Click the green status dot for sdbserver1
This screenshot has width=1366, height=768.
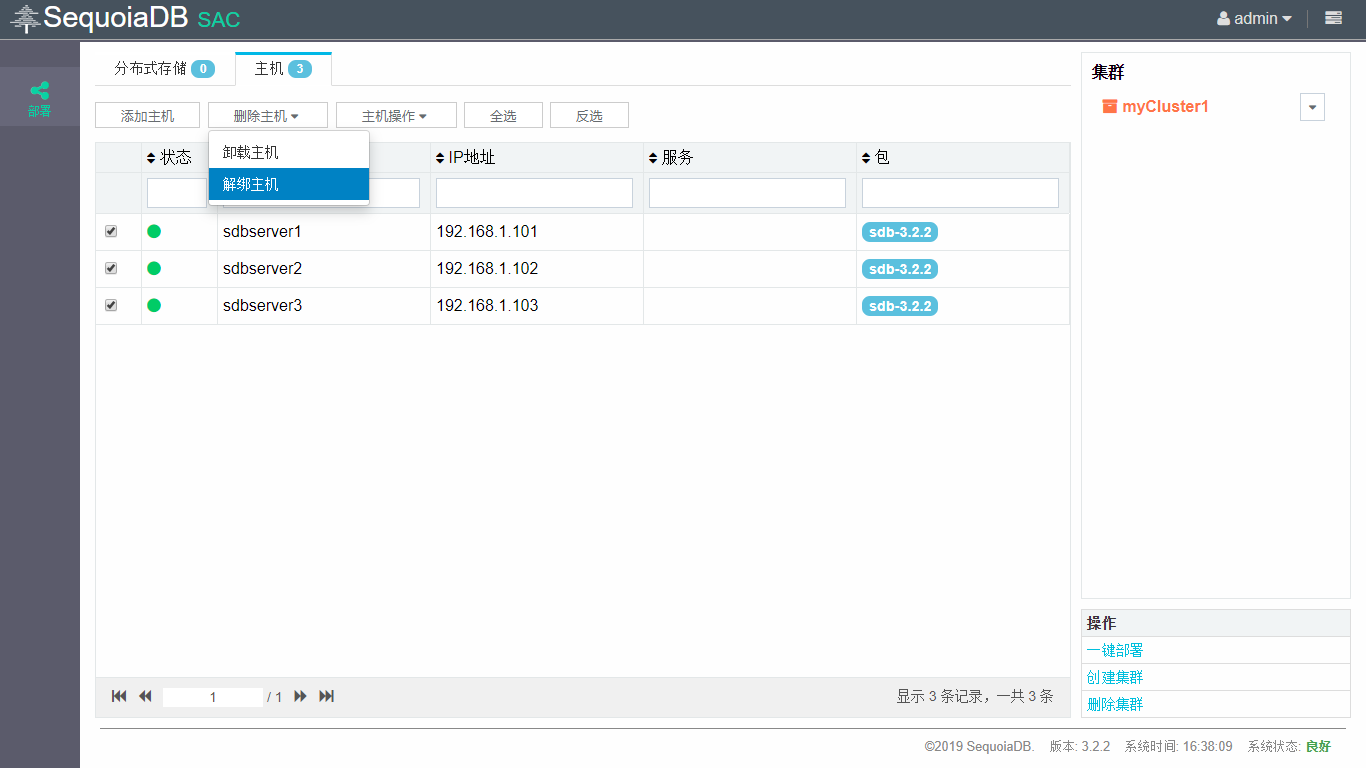(x=154, y=231)
